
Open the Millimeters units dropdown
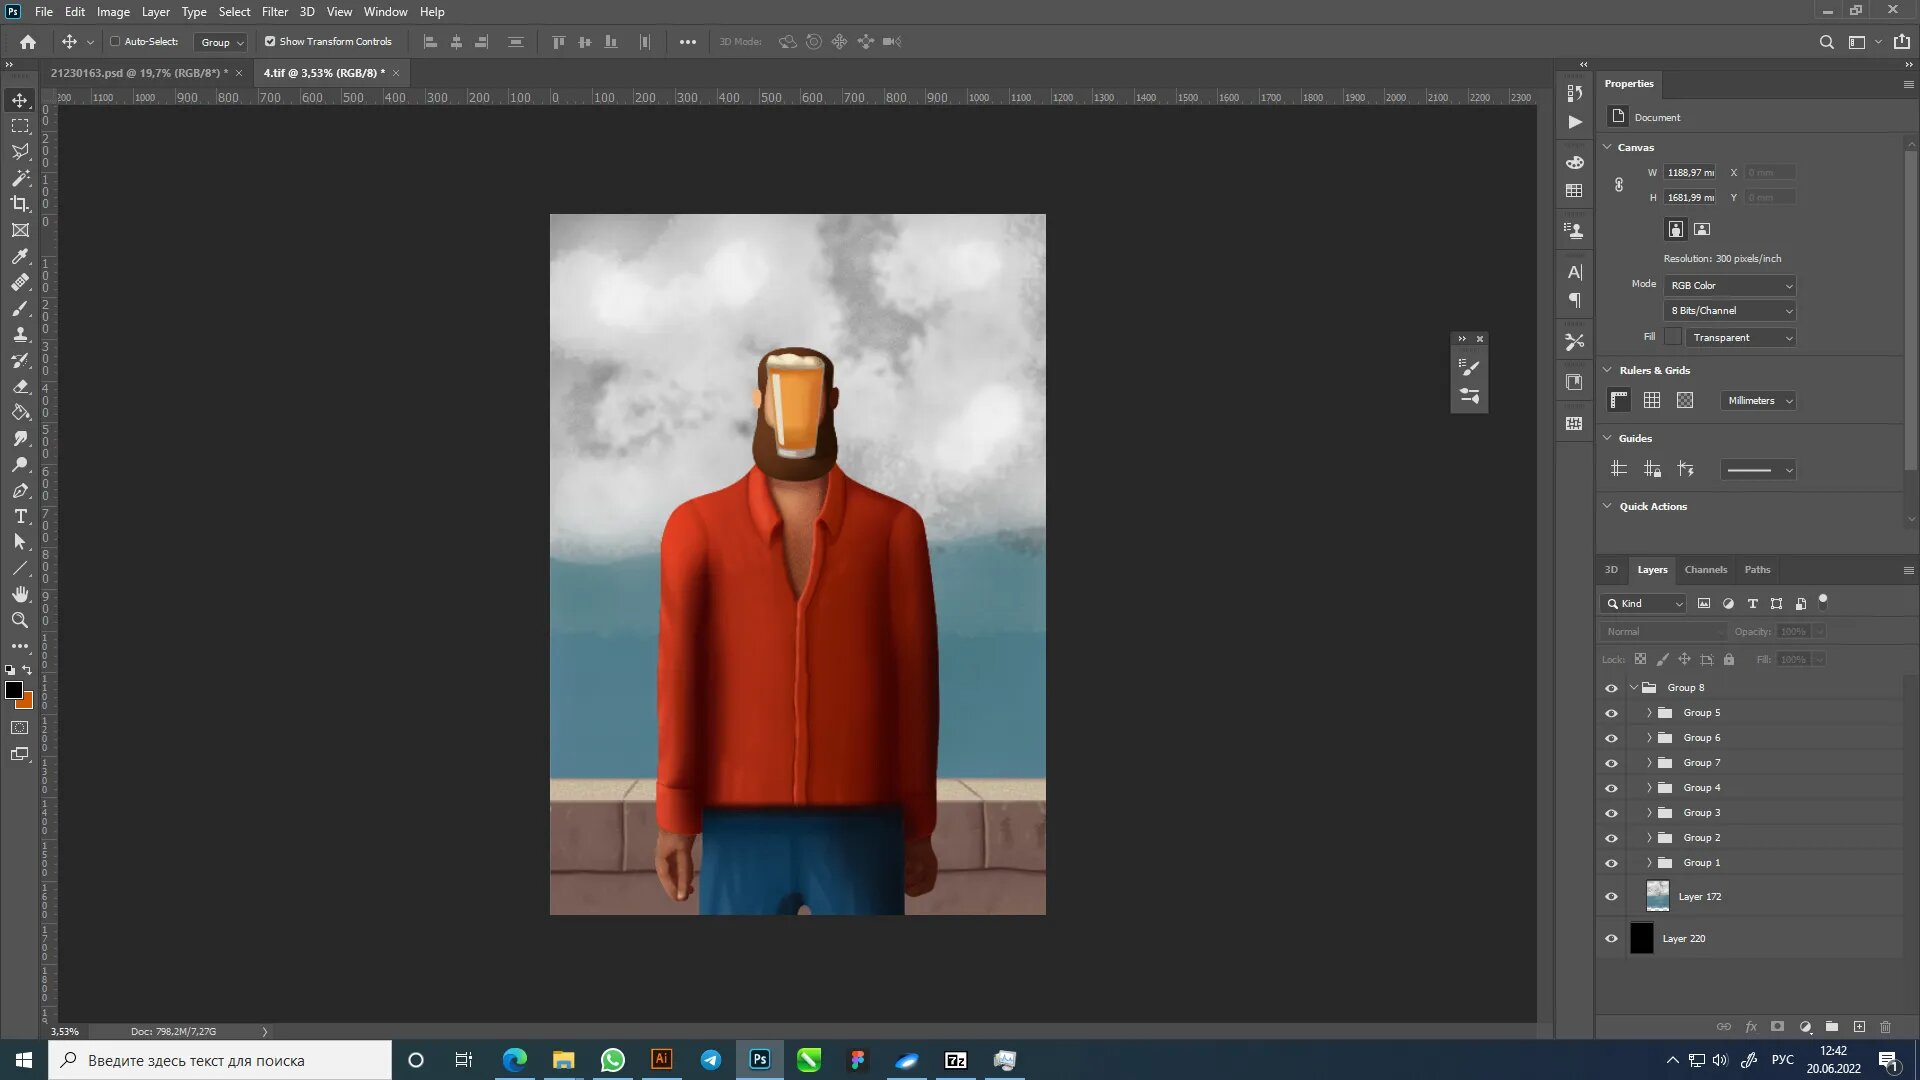click(x=1759, y=401)
